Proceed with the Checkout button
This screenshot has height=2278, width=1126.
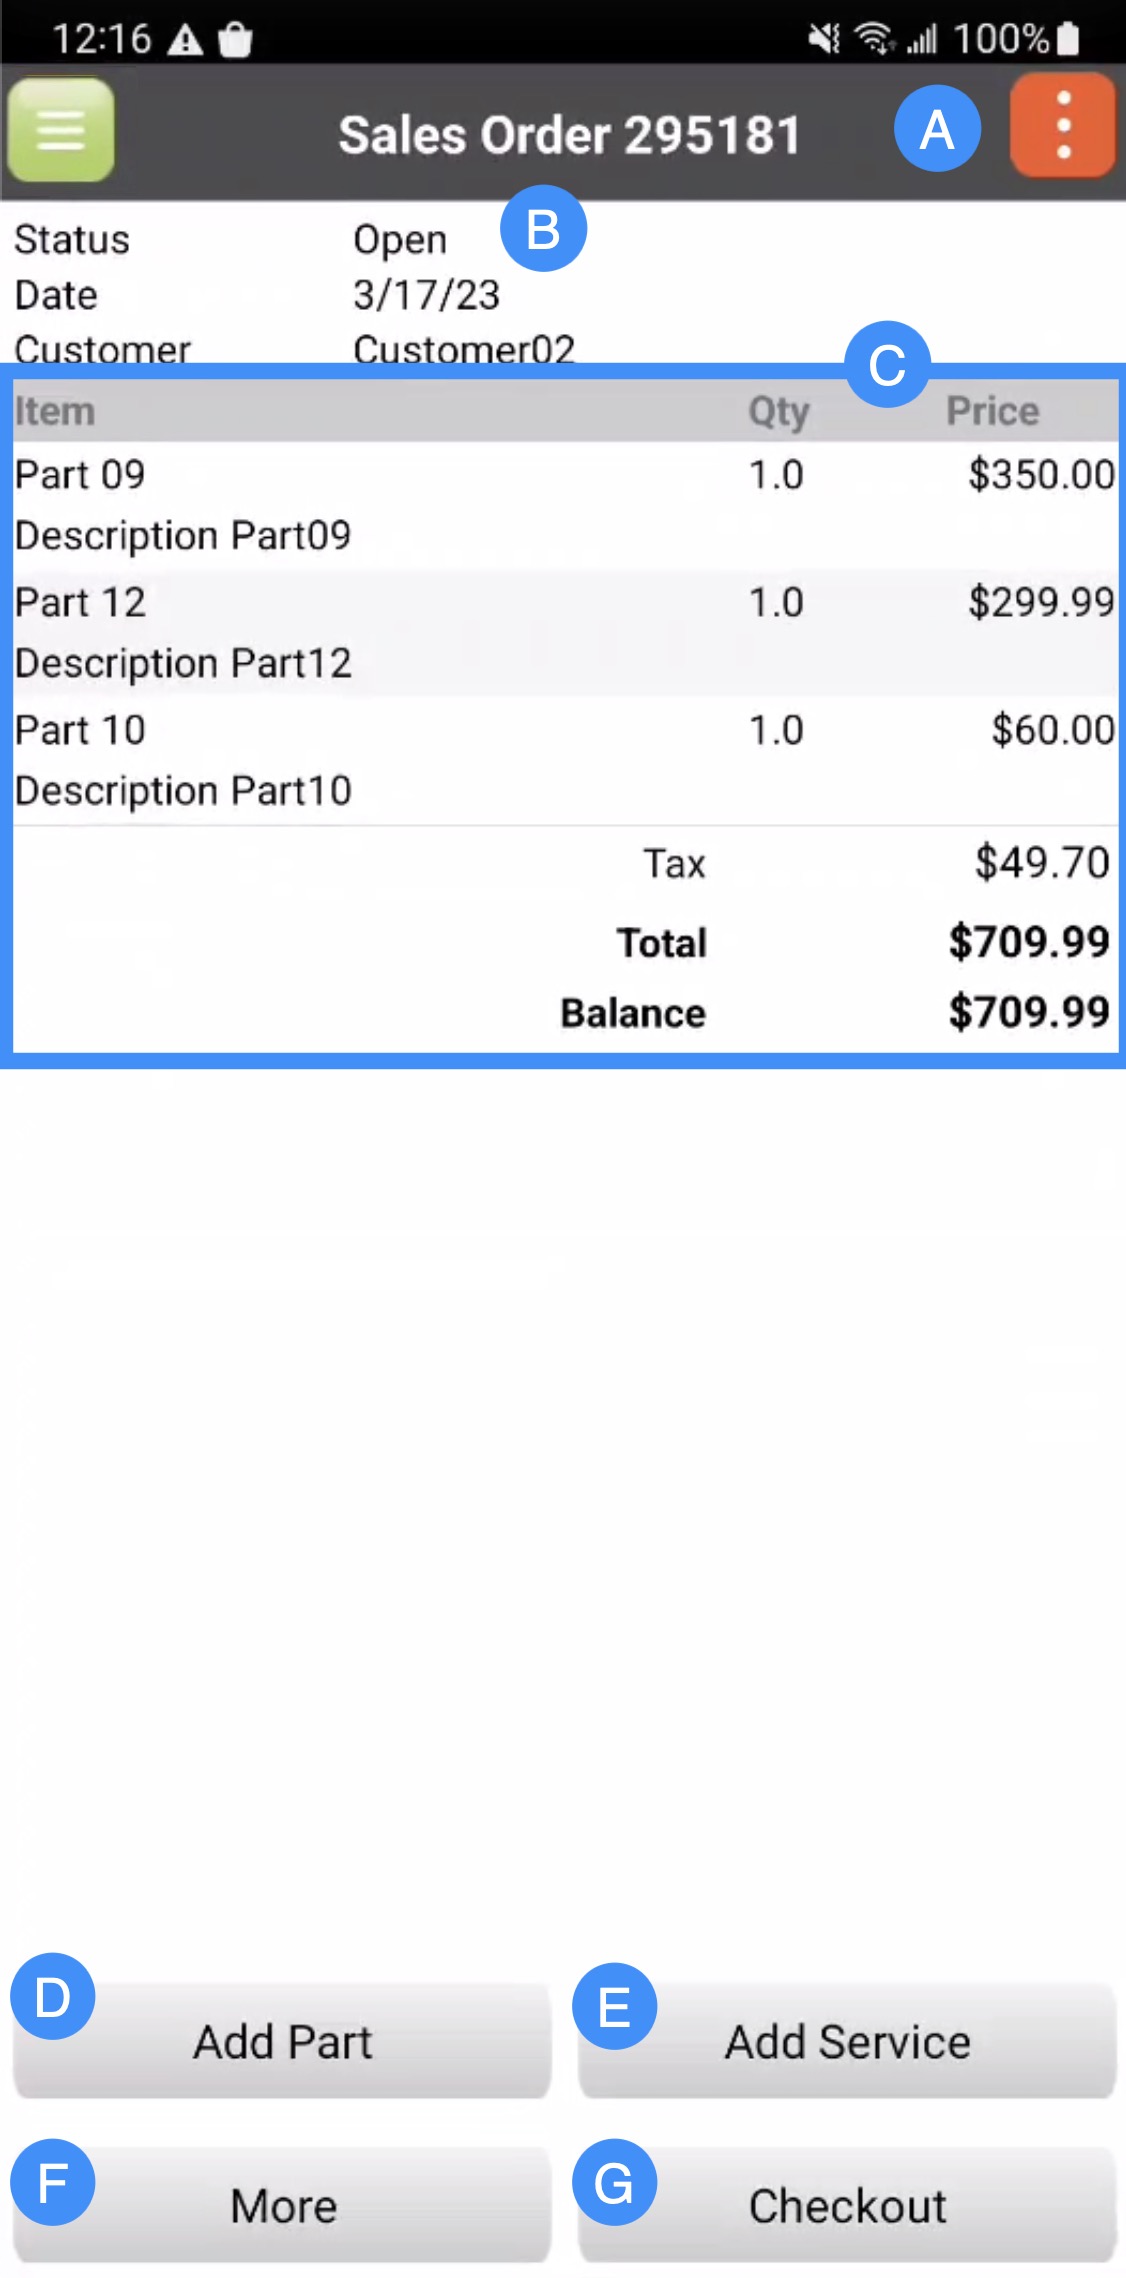[x=847, y=2205]
